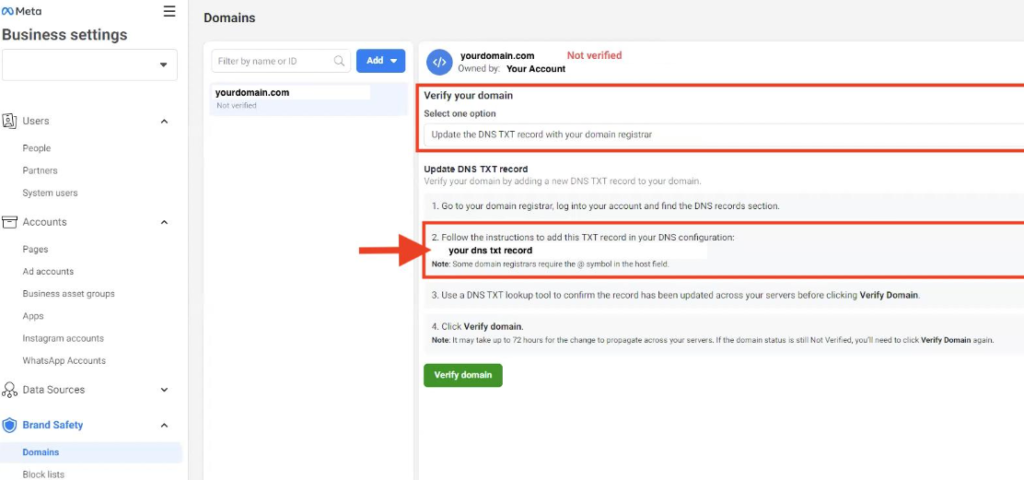Click the Brand Safety label
Image resolution: width=1024 pixels, height=480 pixels.
coord(53,425)
